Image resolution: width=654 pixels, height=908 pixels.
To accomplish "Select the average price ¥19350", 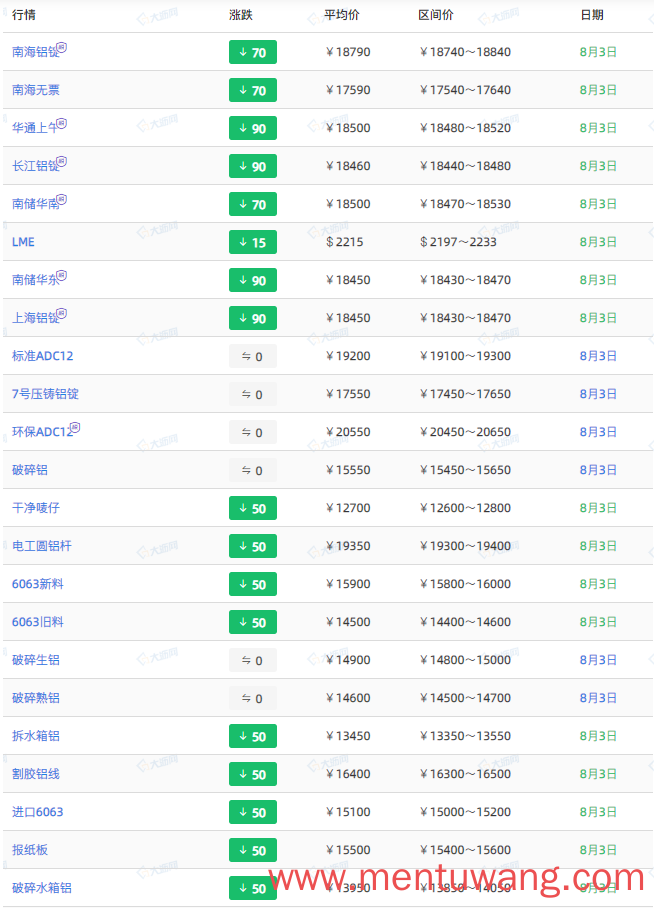I will pyautogui.click(x=348, y=546).
